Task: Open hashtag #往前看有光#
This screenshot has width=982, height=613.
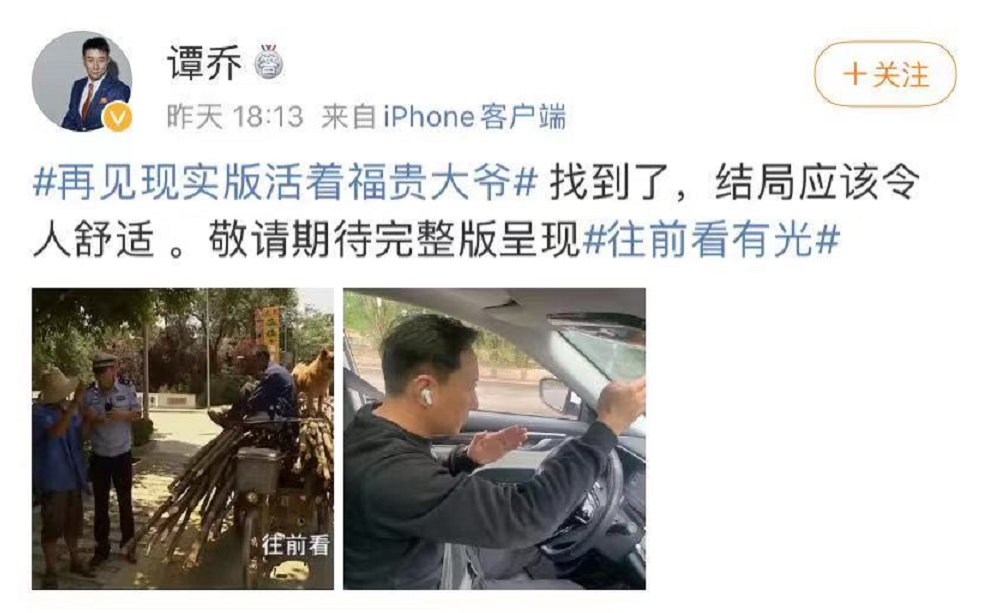Action: tap(711, 240)
